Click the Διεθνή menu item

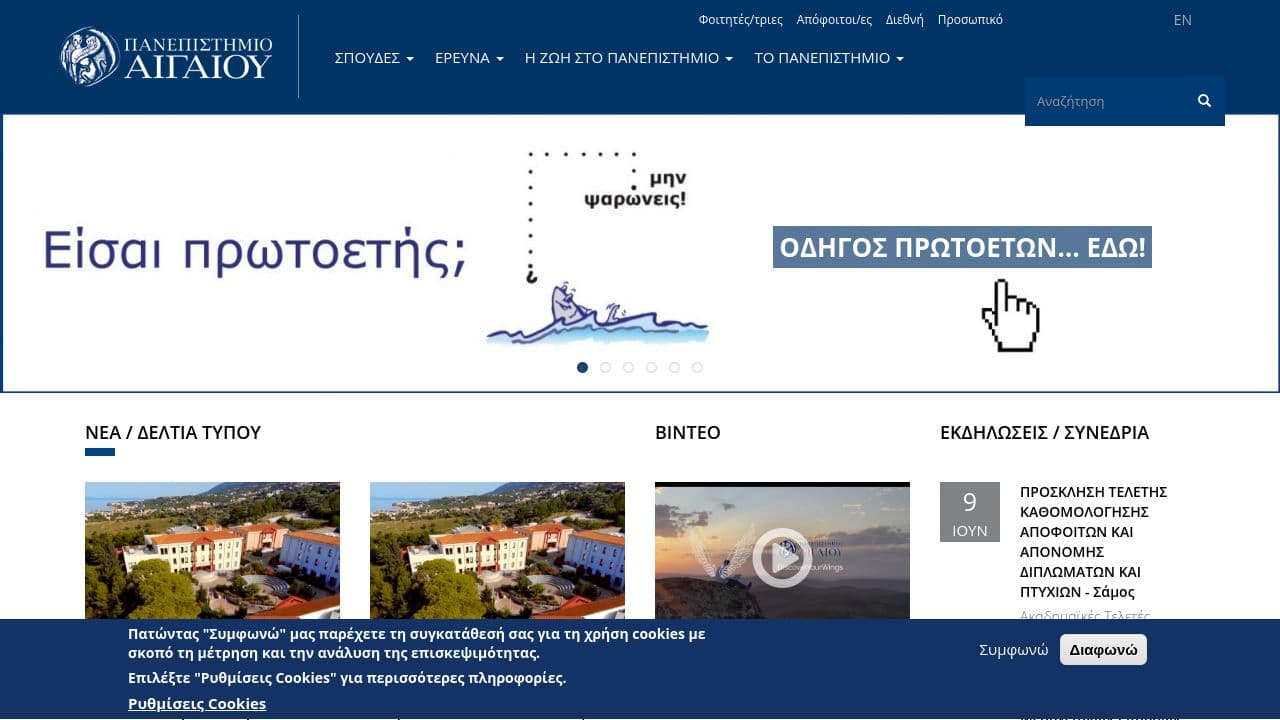[904, 19]
